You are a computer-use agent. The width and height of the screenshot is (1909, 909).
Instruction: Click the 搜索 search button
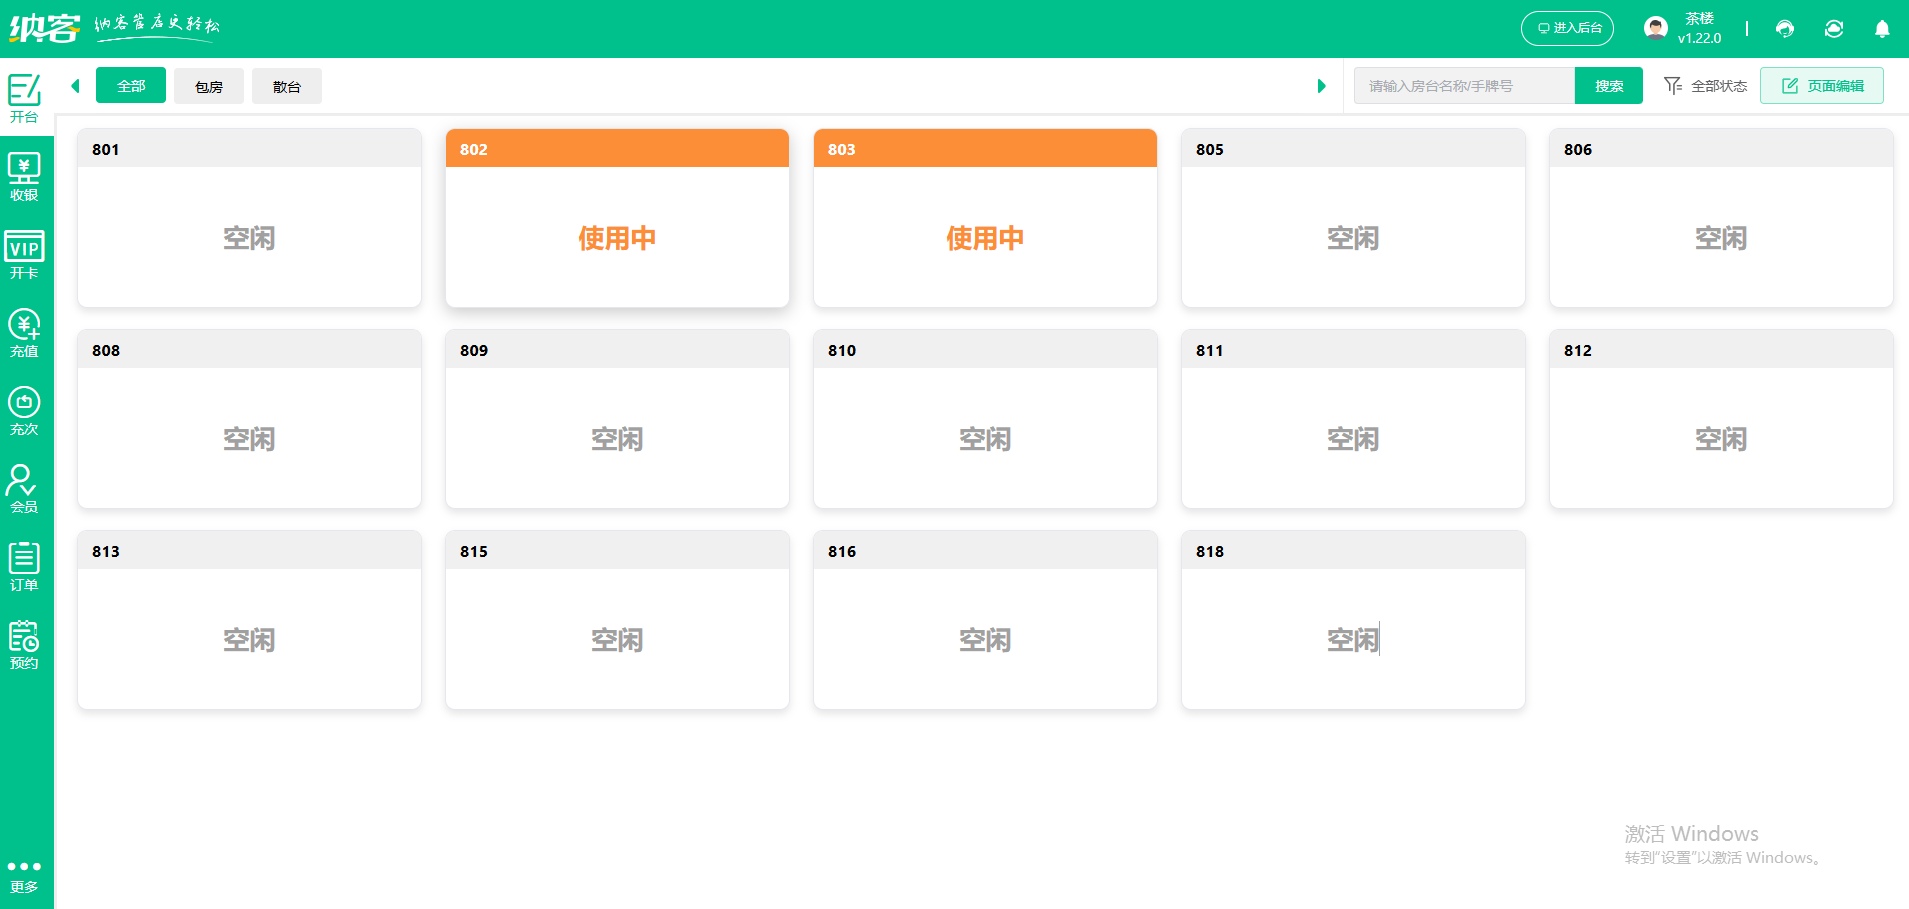tap(1608, 86)
